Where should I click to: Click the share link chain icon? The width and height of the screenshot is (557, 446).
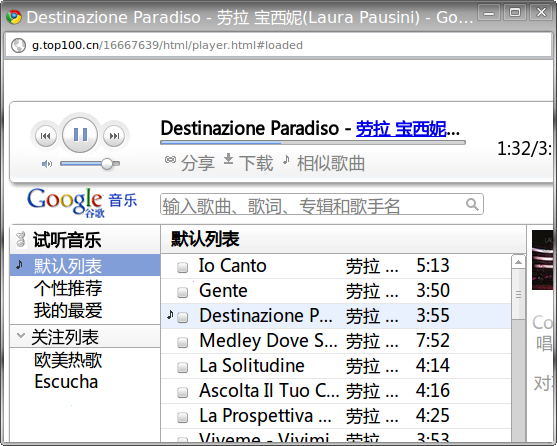click(x=170, y=160)
